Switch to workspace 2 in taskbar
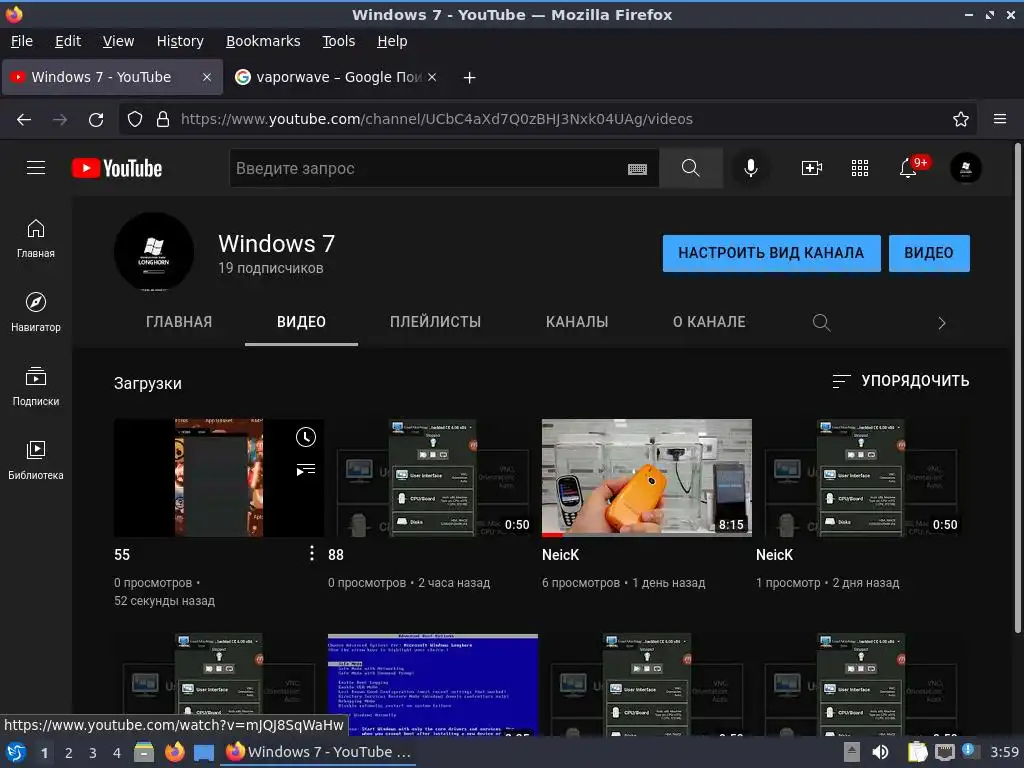The height and width of the screenshot is (768, 1024). click(69, 752)
